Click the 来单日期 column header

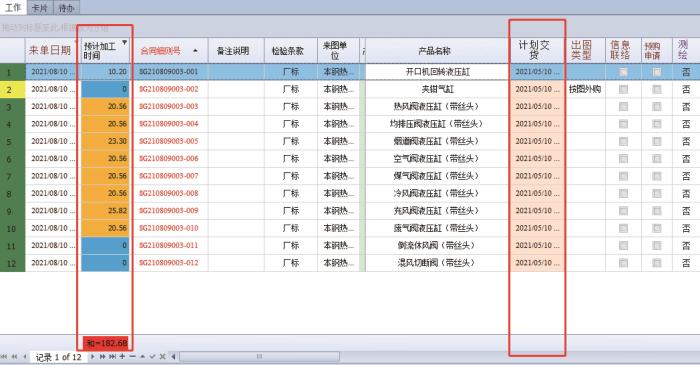pyautogui.click(x=50, y=50)
